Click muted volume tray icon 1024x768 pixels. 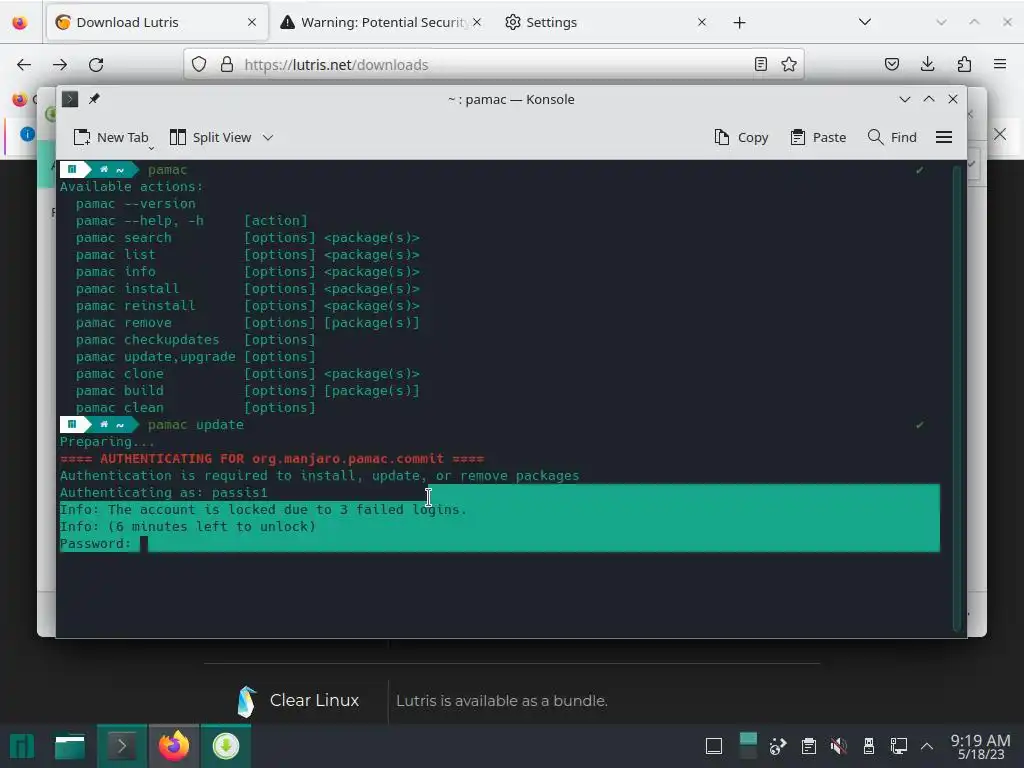[x=839, y=746]
